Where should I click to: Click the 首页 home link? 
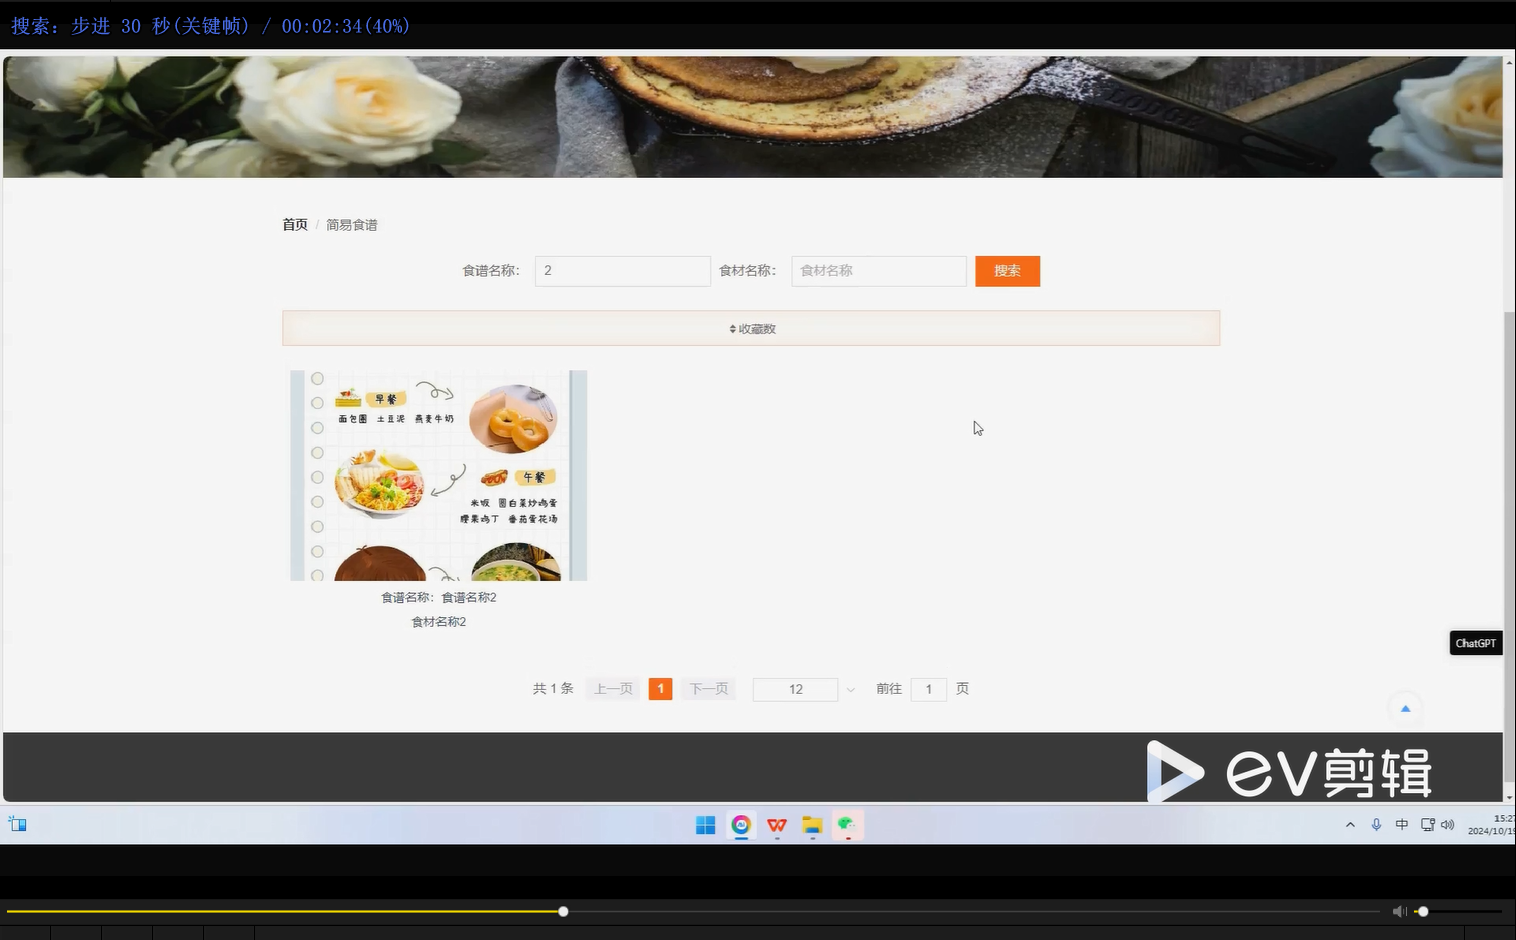[294, 224]
